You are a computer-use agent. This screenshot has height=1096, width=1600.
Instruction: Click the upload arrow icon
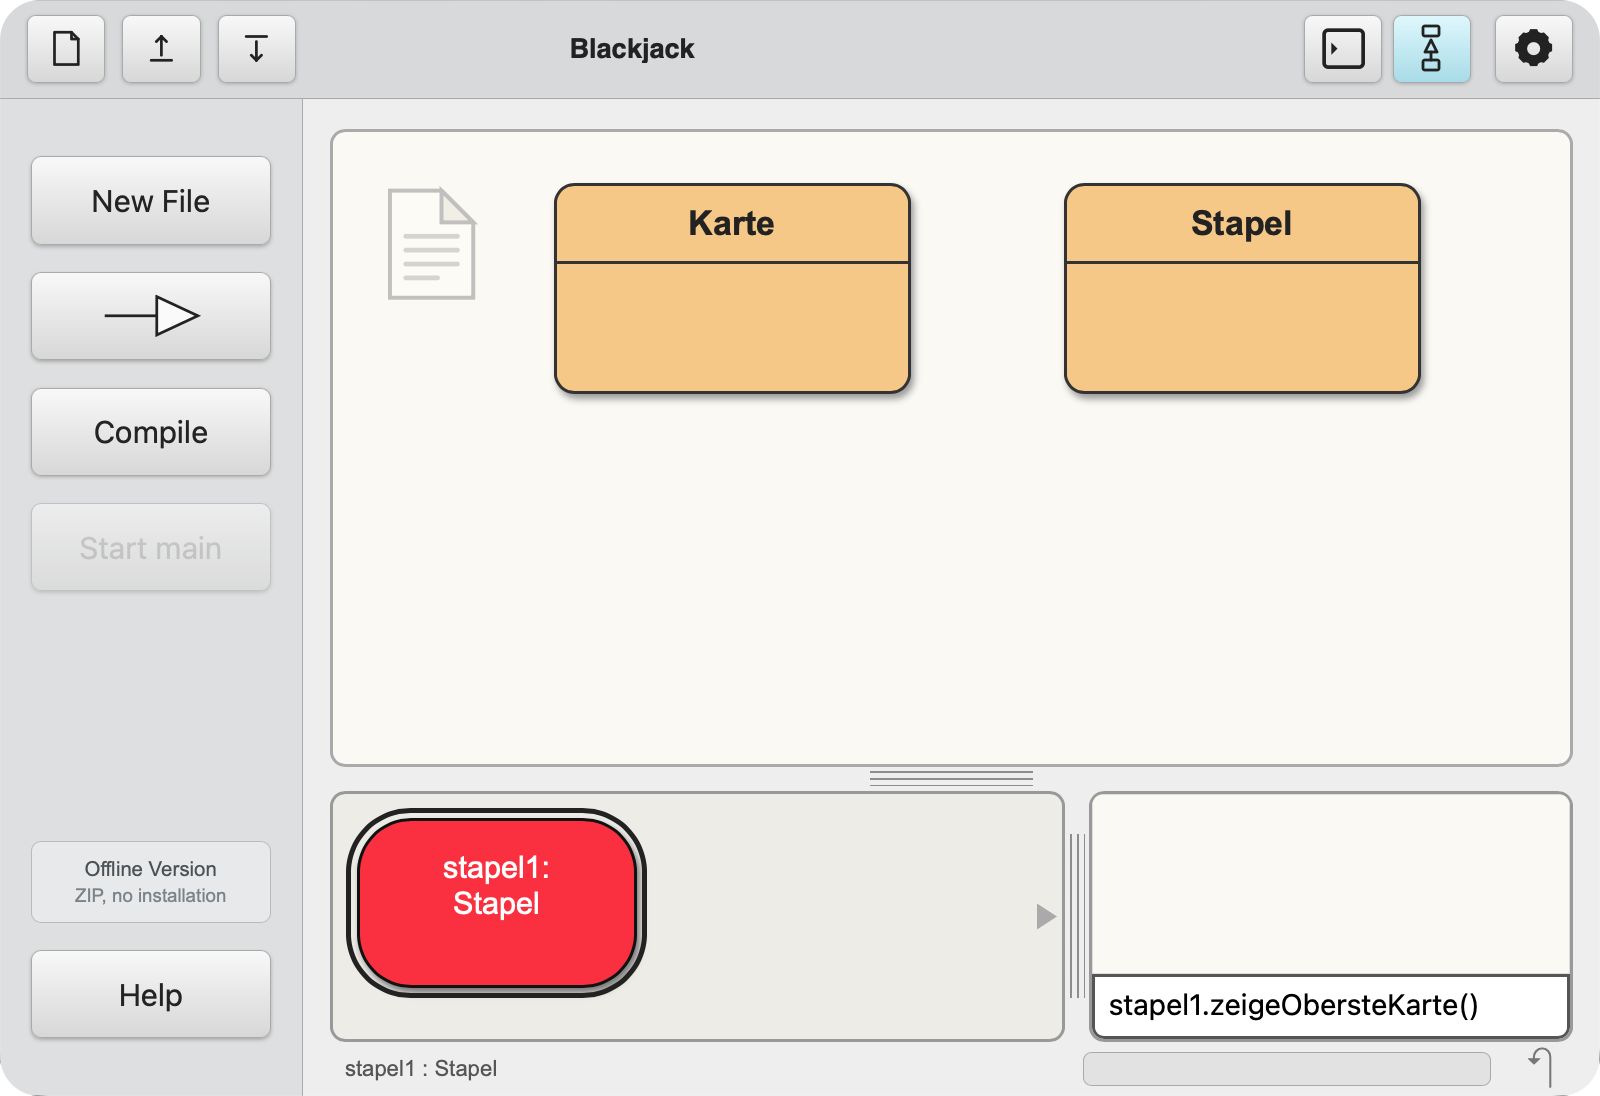pyautogui.click(x=161, y=49)
